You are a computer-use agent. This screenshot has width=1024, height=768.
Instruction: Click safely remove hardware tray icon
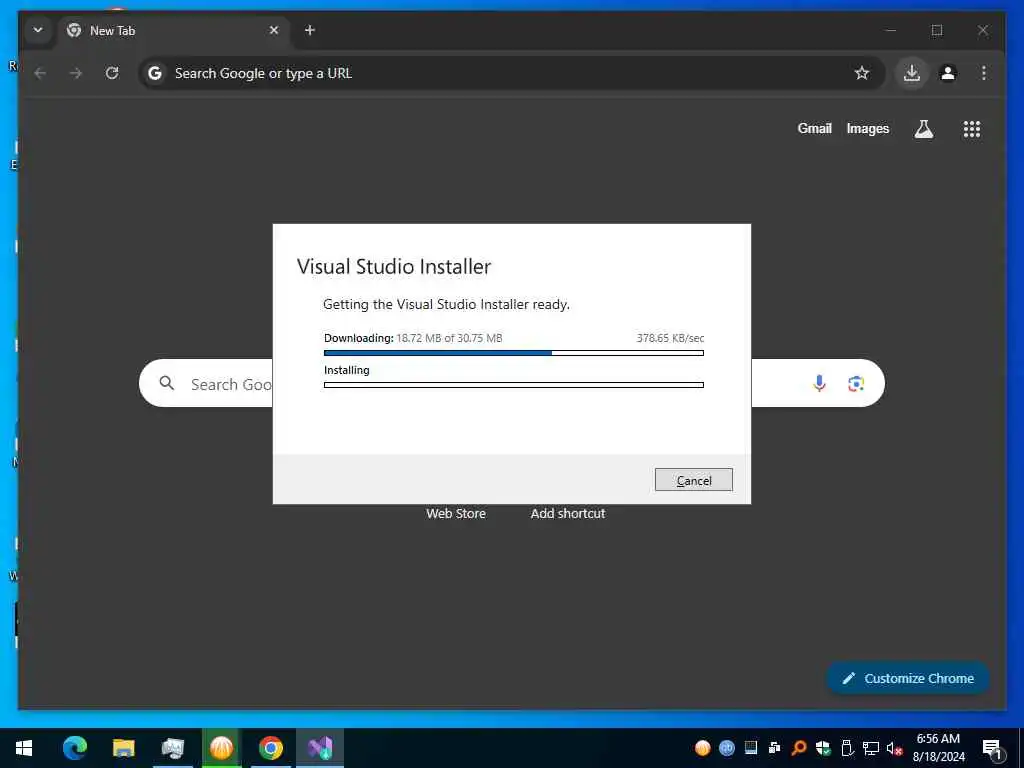pos(847,748)
